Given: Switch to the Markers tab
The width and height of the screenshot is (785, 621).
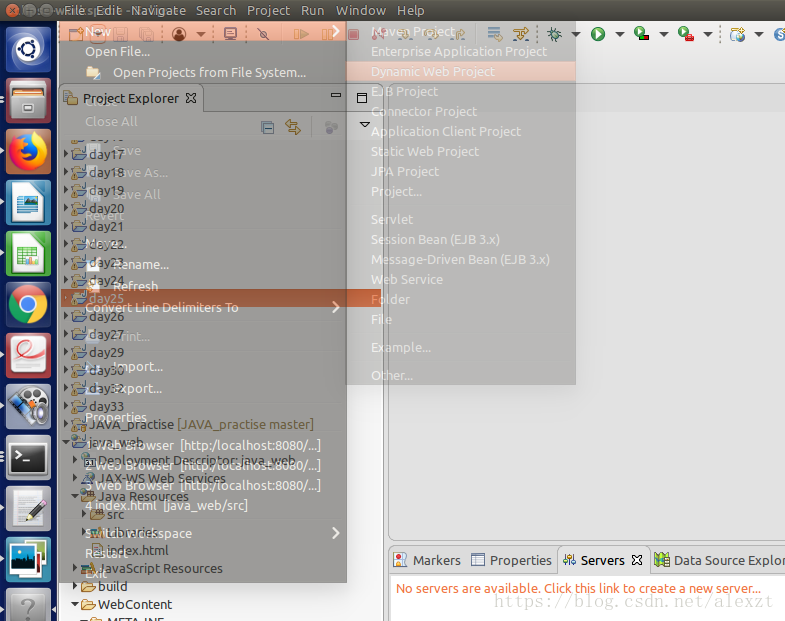Looking at the screenshot, I should (x=427, y=560).
